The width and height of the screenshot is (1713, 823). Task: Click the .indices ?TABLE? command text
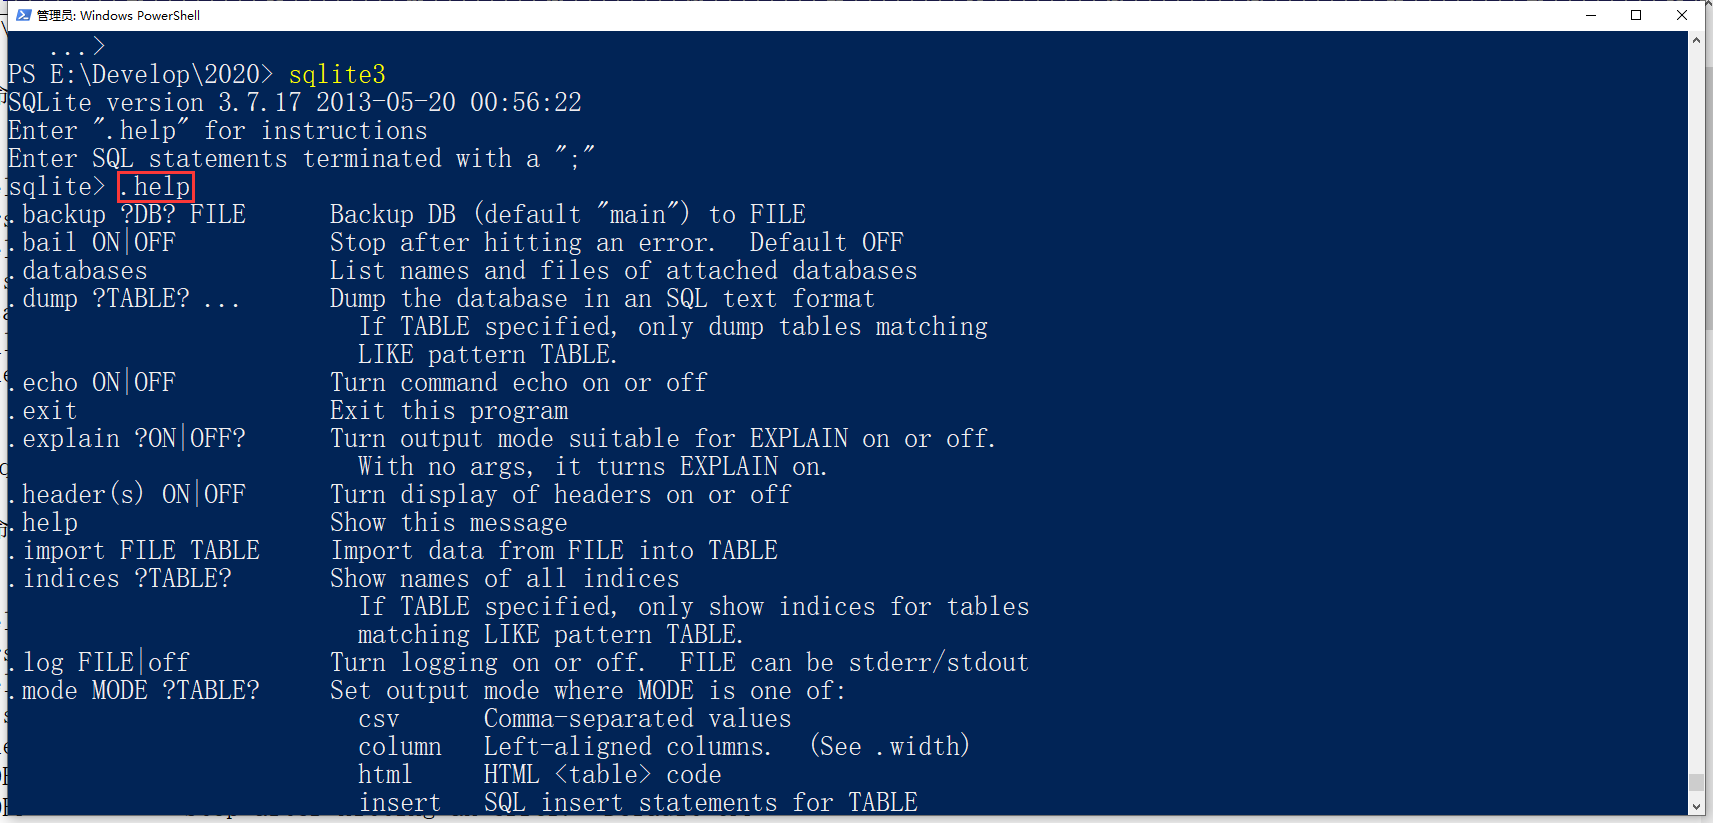[x=121, y=579]
